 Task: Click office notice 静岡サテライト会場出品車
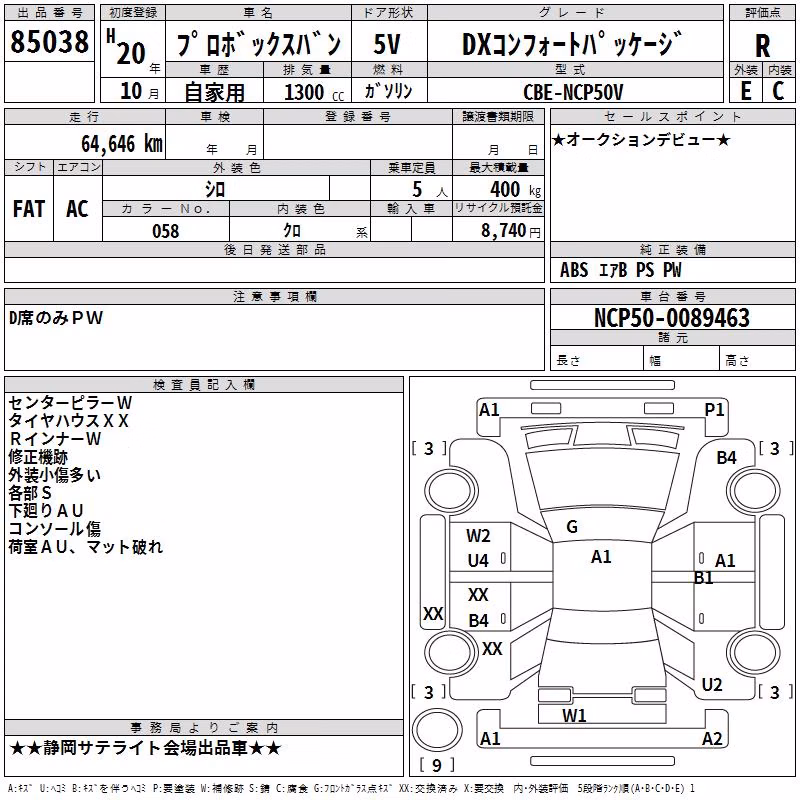[145, 748]
